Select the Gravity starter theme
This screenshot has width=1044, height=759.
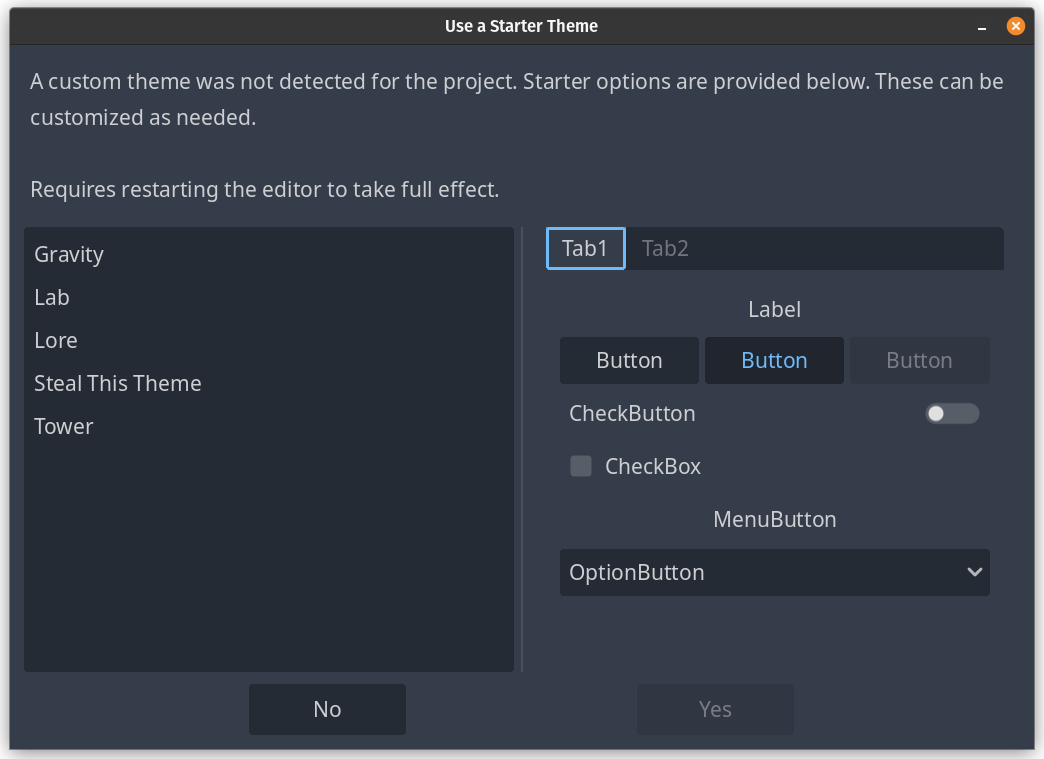[x=69, y=255]
